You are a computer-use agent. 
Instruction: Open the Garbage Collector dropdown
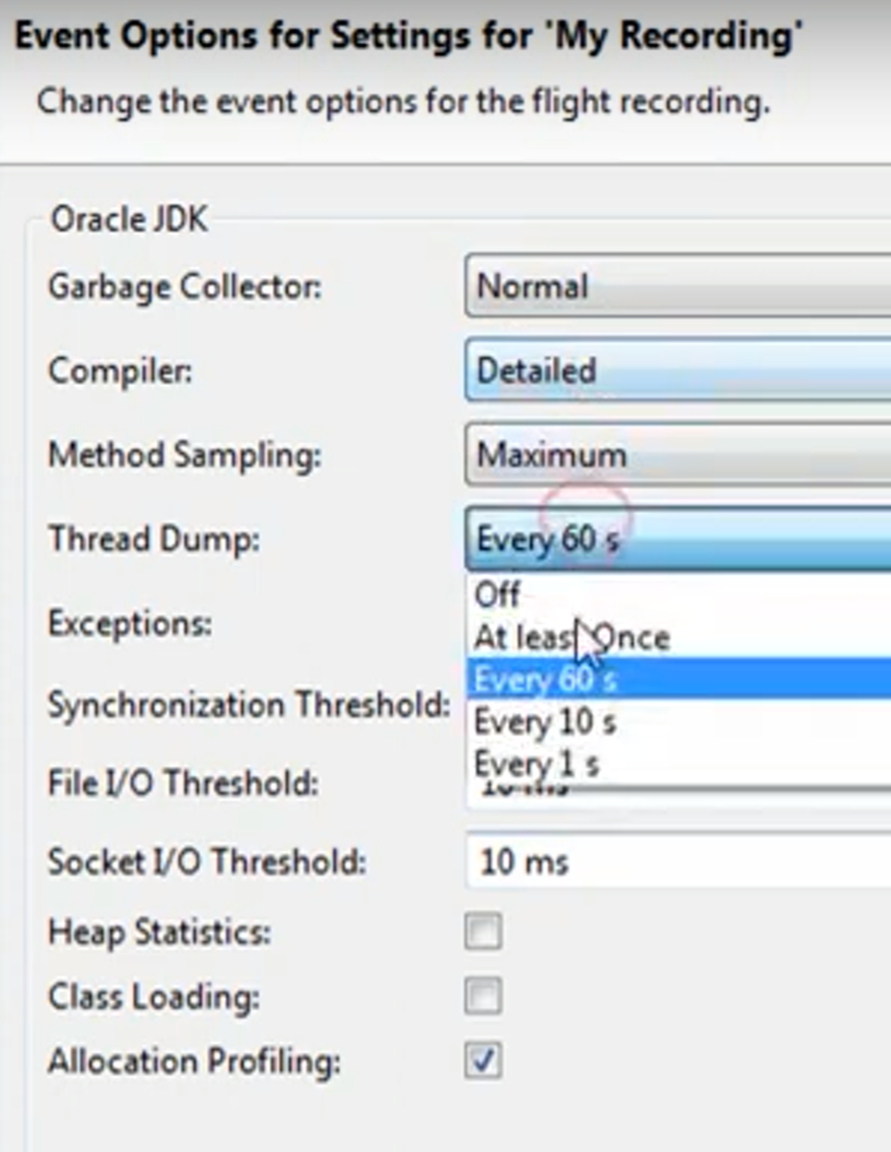676,288
